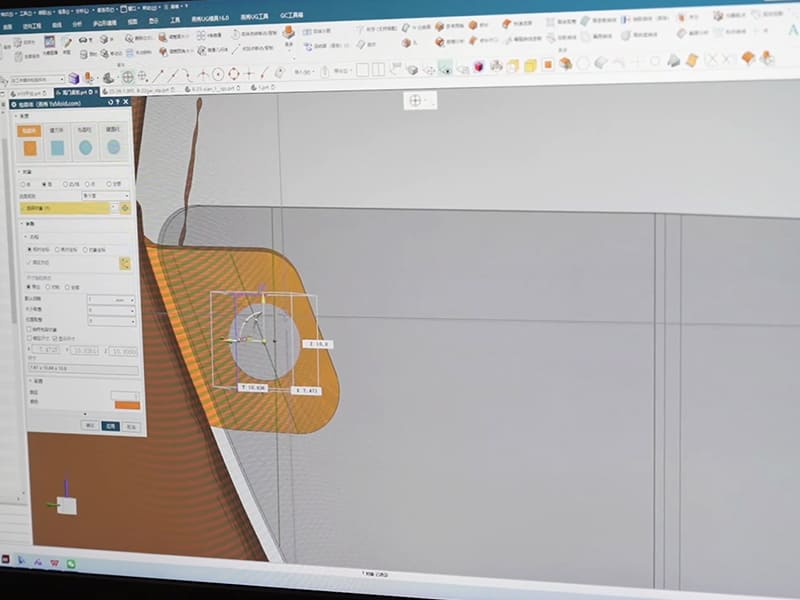Select the second radio option in object section
This screenshot has height=600, width=800.
pyautogui.click(x=44, y=184)
